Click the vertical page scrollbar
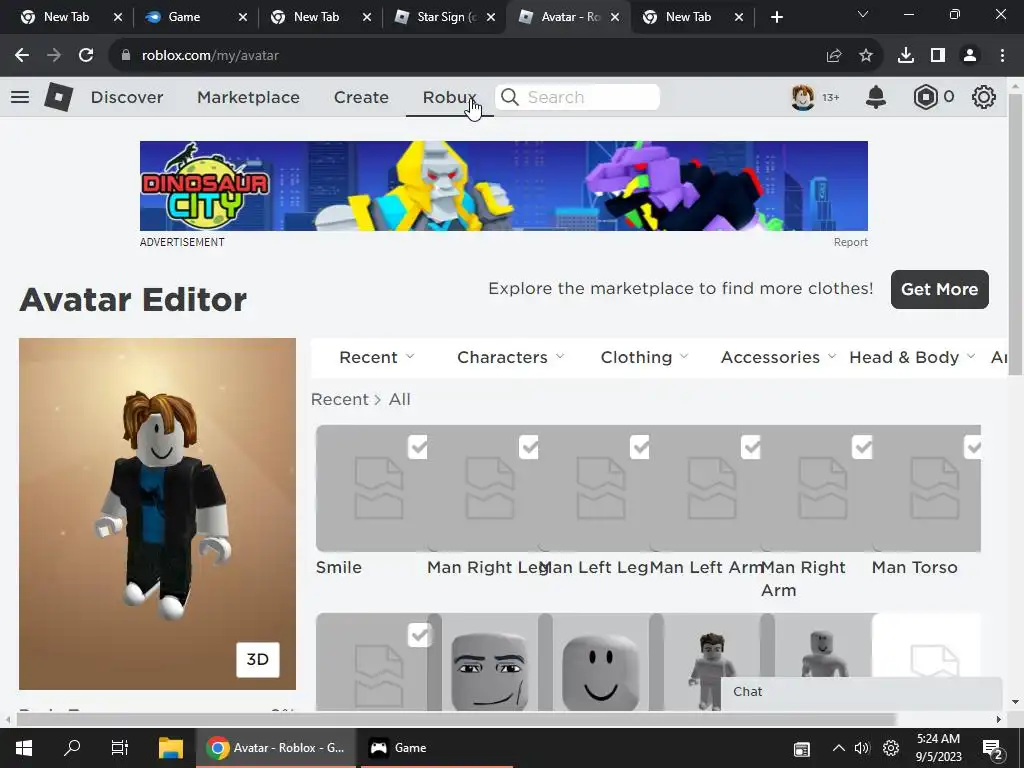1024x768 pixels. click(x=1015, y=234)
